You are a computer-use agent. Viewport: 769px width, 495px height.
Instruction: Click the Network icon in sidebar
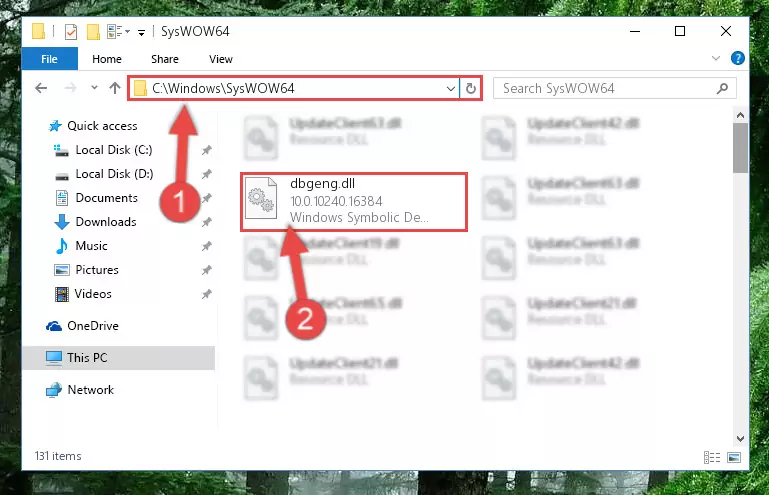pos(54,391)
